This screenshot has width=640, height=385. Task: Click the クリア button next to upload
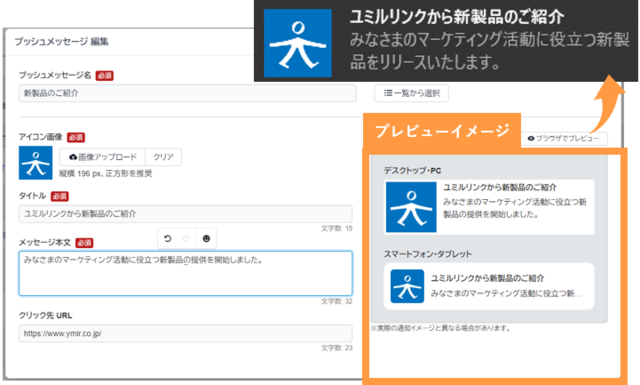pos(163,157)
